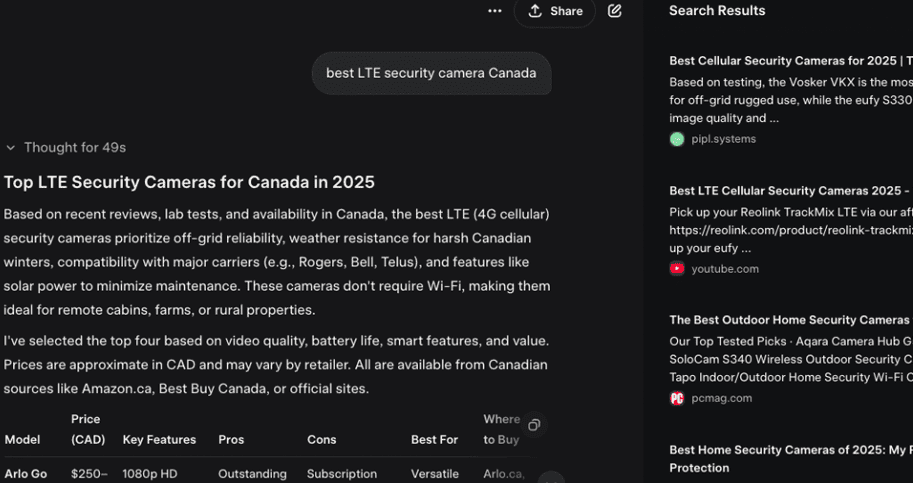Visit the youtube.com source link
Viewport: 913px width, 483px height.
point(725,268)
